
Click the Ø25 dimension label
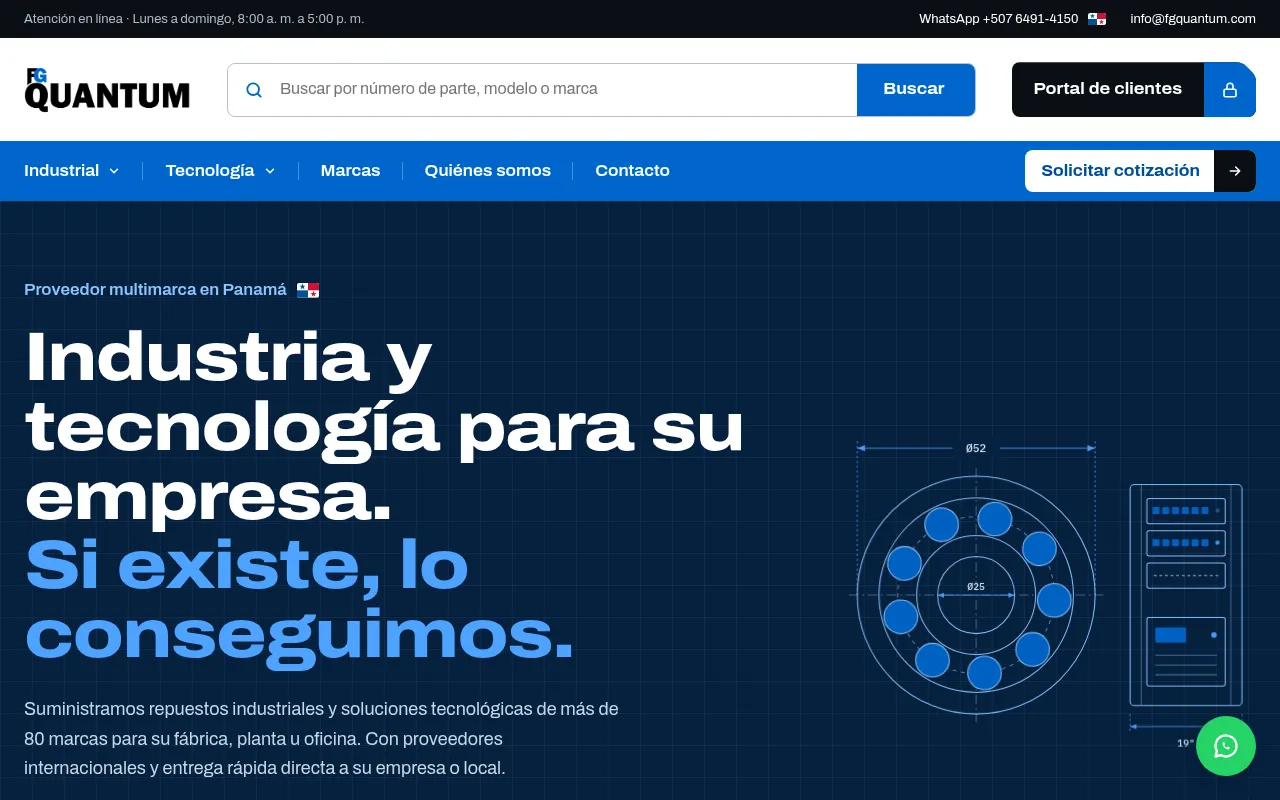coord(976,586)
